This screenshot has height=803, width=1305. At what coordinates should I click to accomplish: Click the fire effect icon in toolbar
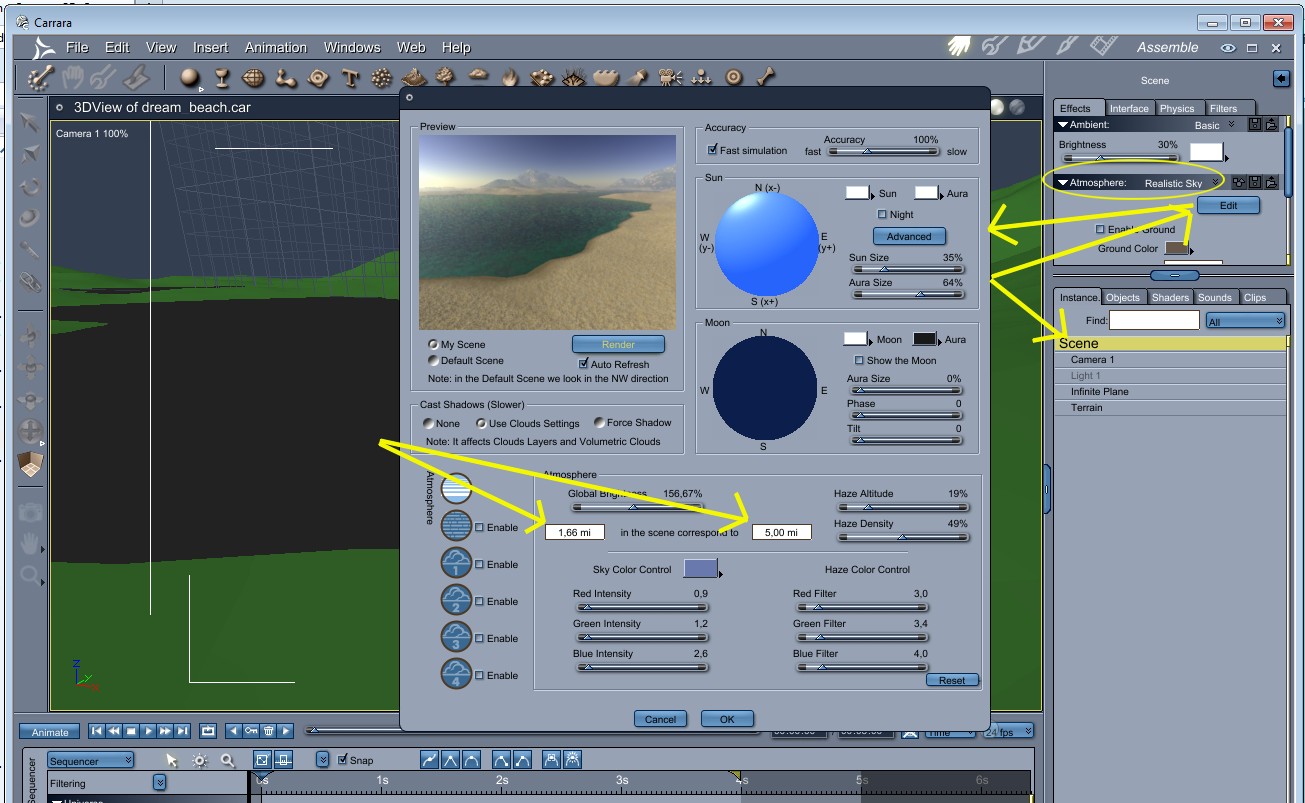509,77
